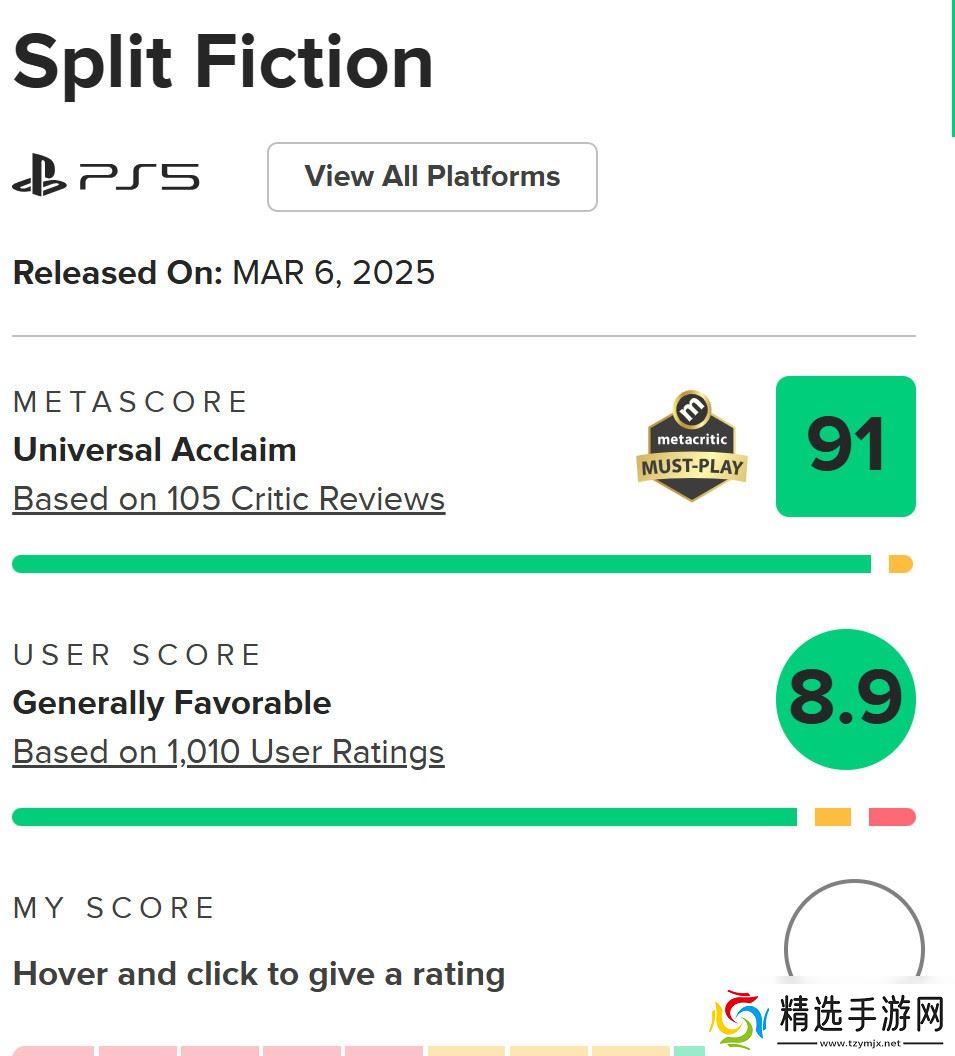Select the first yellow rating box under My Score
The height and width of the screenshot is (1056, 955).
coord(466,1051)
